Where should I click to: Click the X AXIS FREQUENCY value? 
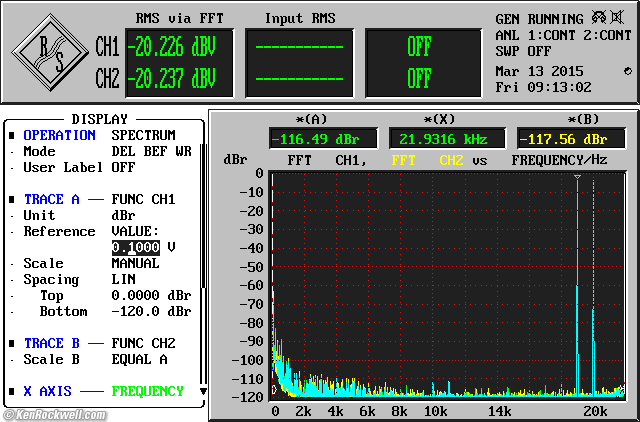pos(147,391)
